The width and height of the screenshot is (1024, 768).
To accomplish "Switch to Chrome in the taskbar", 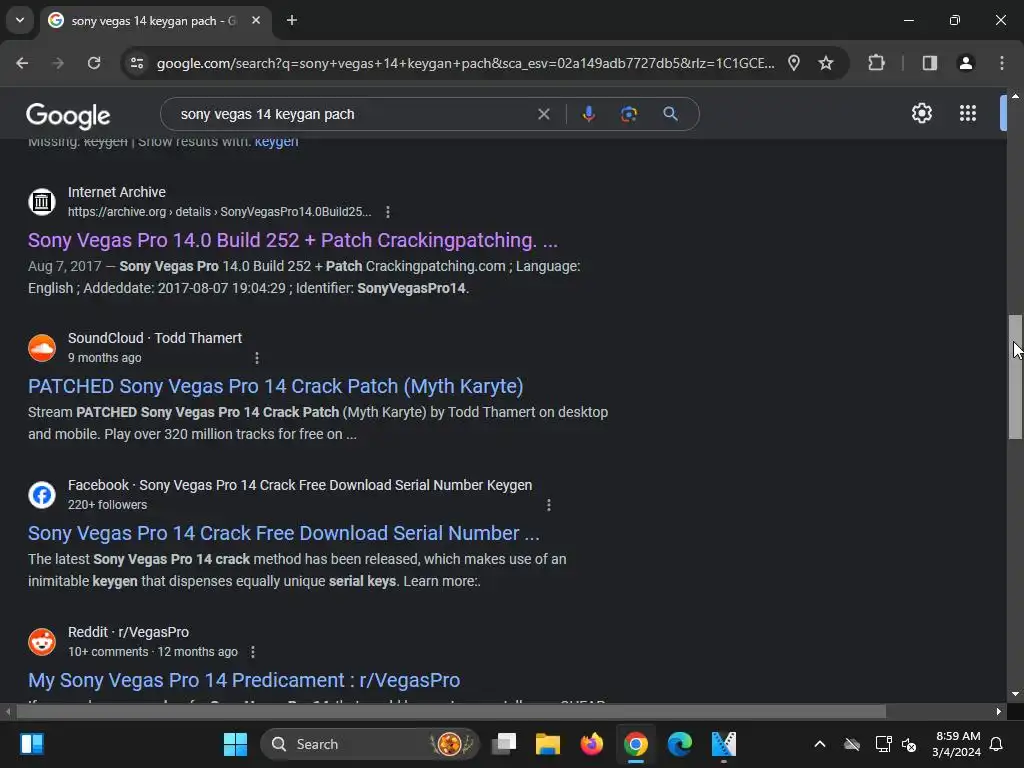I will [635, 744].
